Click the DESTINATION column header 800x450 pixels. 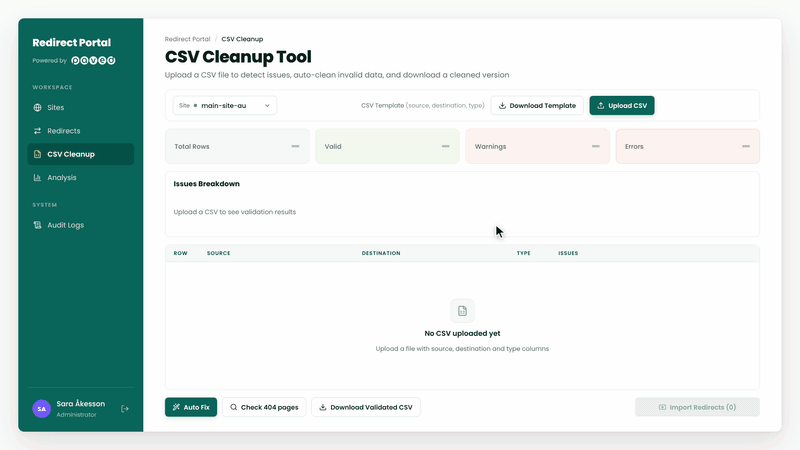[381, 253]
